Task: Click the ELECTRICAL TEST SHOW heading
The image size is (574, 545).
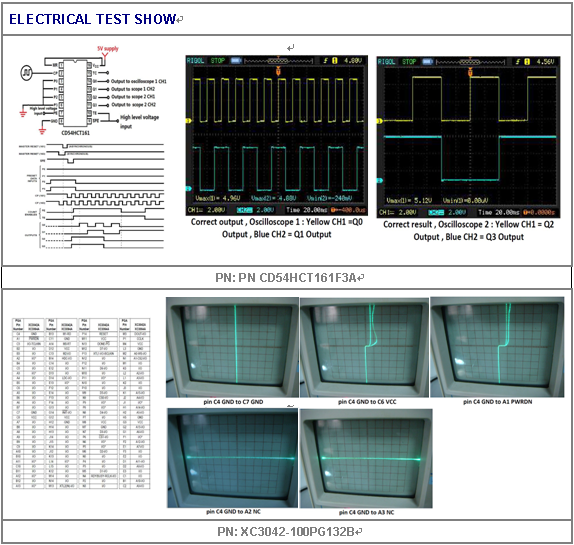Action: click(92, 19)
